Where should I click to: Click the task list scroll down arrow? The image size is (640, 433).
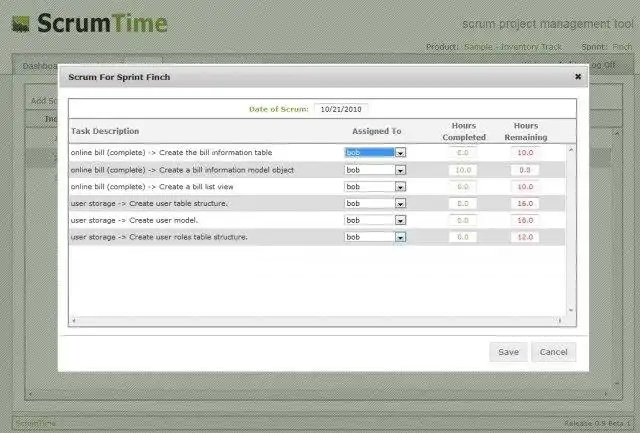pyautogui.click(x=571, y=310)
